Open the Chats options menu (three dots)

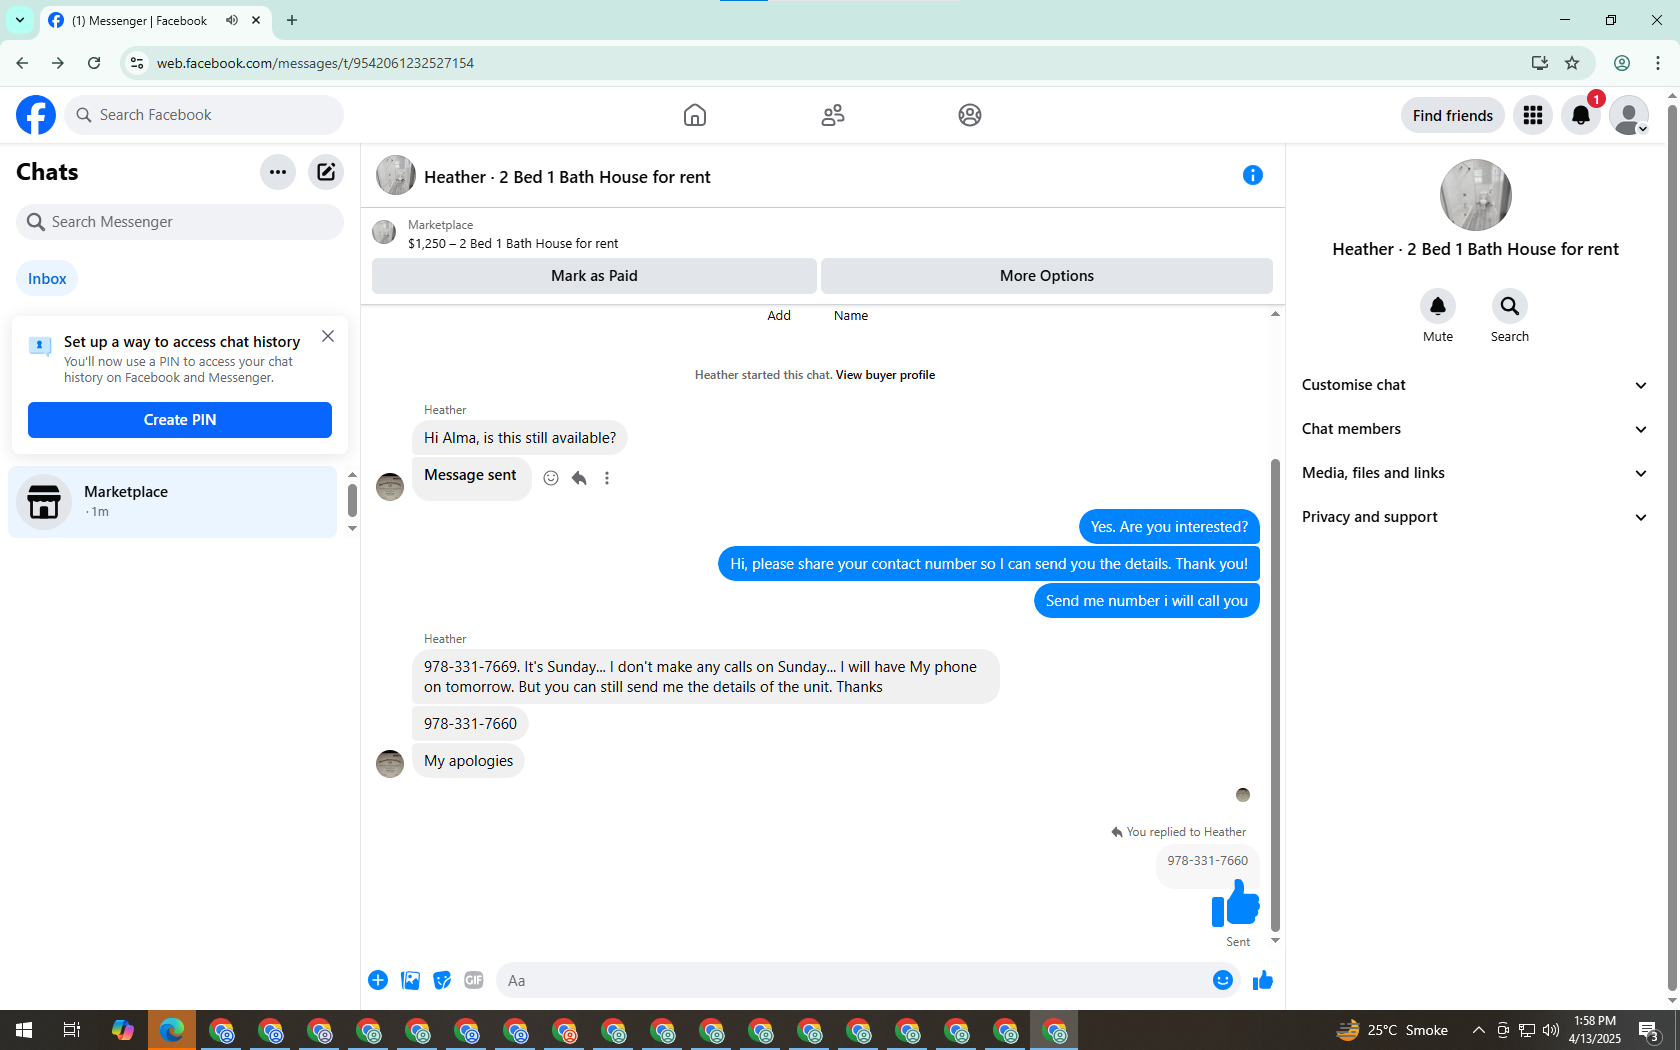[278, 172]
